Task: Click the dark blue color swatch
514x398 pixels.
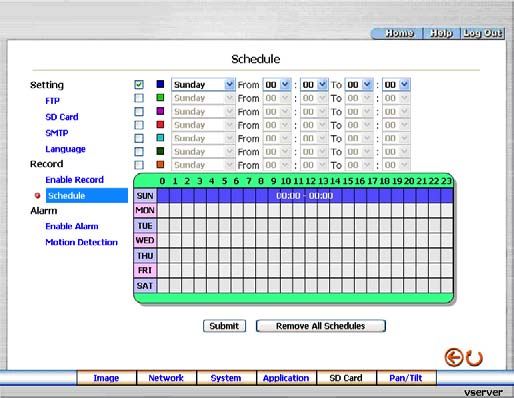Action: [x=160, y=84]
